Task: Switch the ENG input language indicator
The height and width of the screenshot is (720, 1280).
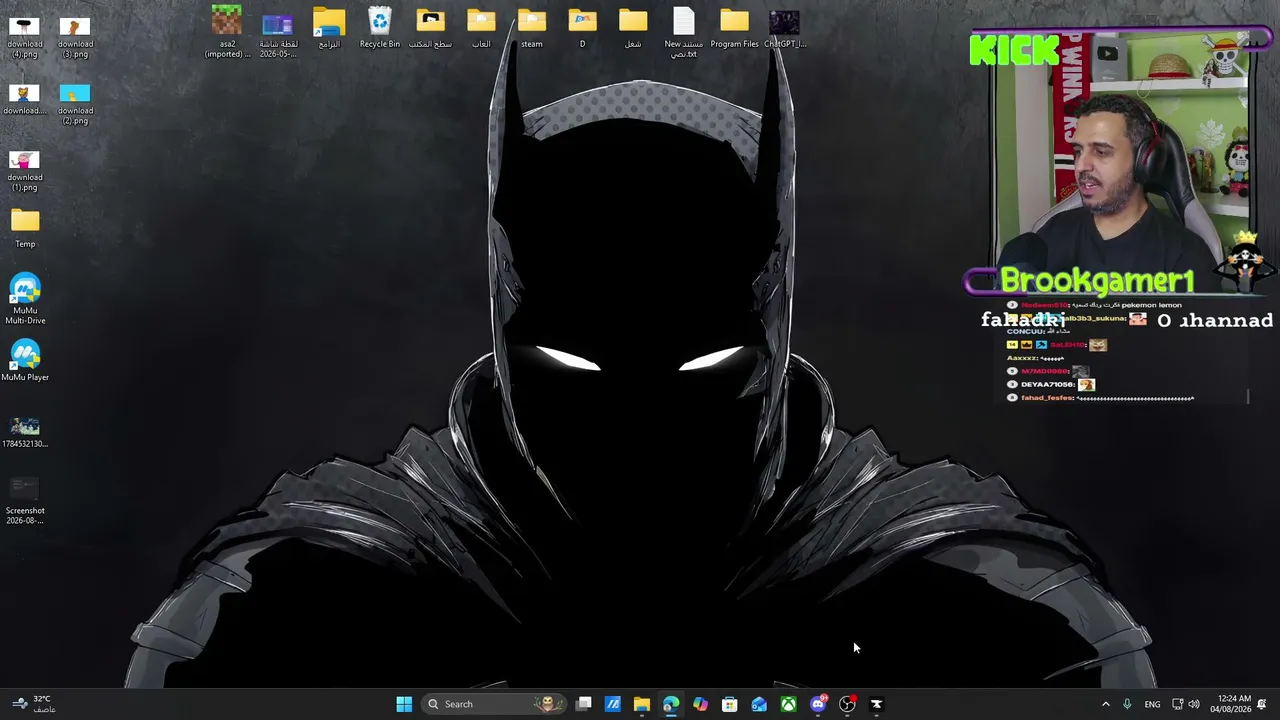Action: coord(1152,704)
